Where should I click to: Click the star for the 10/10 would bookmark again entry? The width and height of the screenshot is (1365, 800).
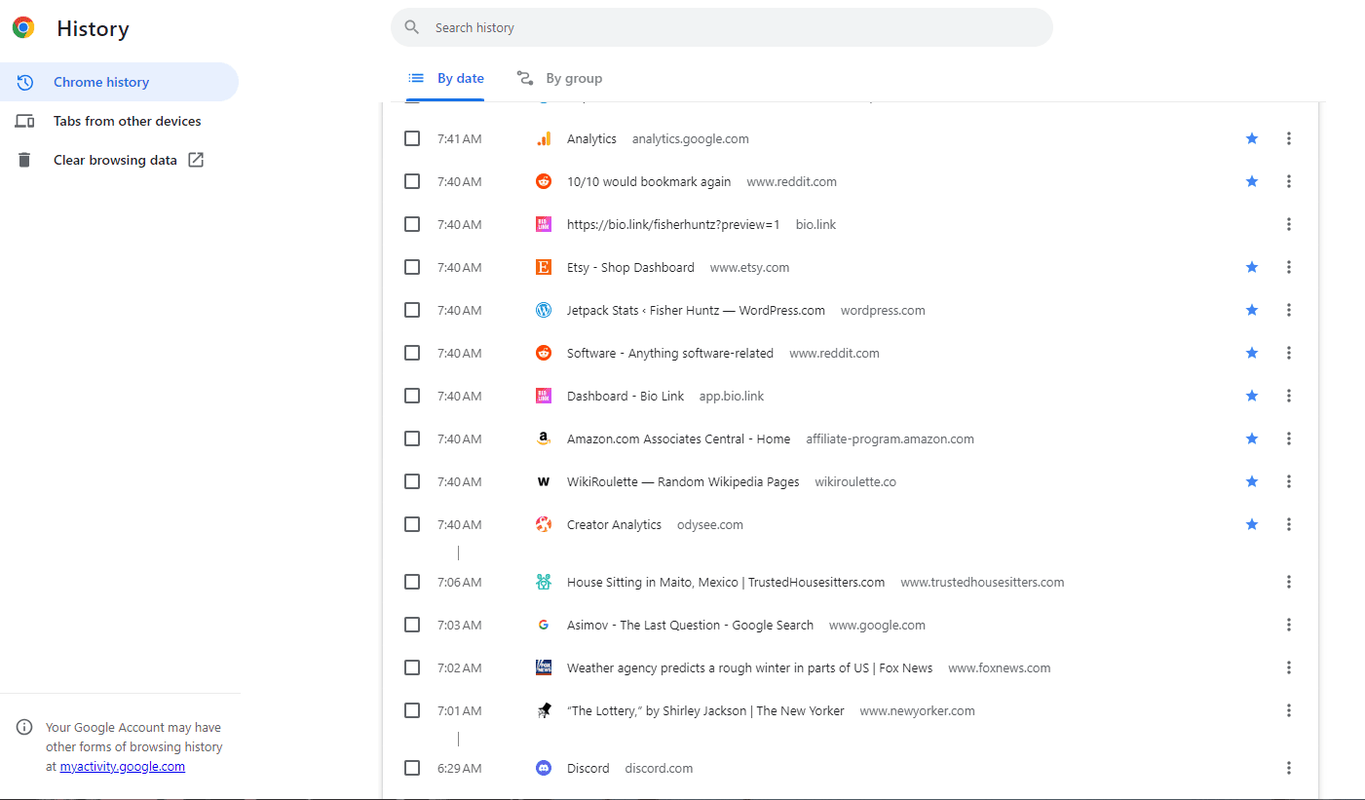(x=1252, y=182)
